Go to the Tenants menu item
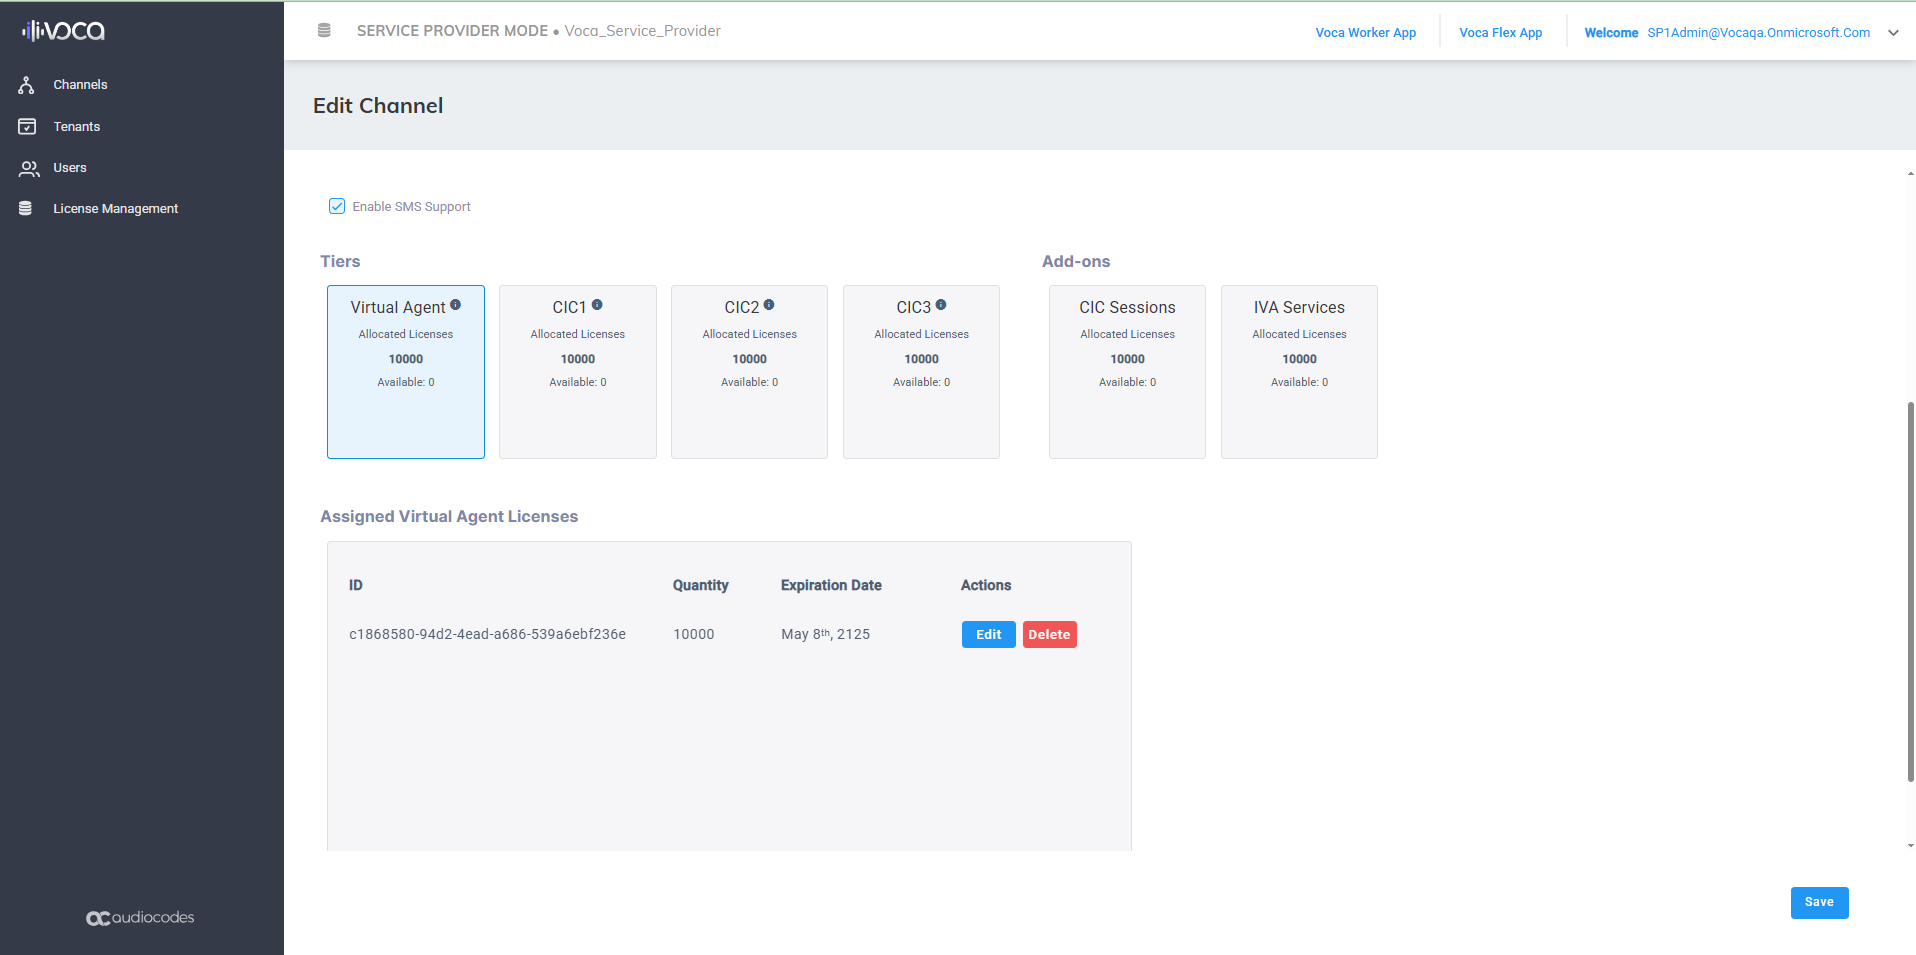Image resolution: width=1916 pixels, height=955 pixels. tap(77, 127)
